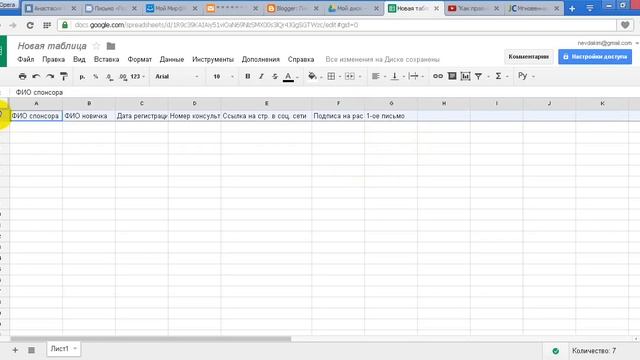This screenshot has width=640, height=360.
Task: Open the Лист1 tab dropdown arrow
Action: (x=75, y=349)
